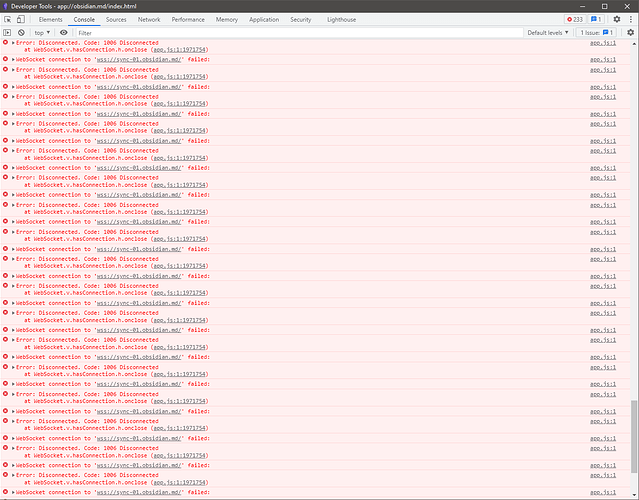Click the scrollbar down arrow

coord(634,495)
